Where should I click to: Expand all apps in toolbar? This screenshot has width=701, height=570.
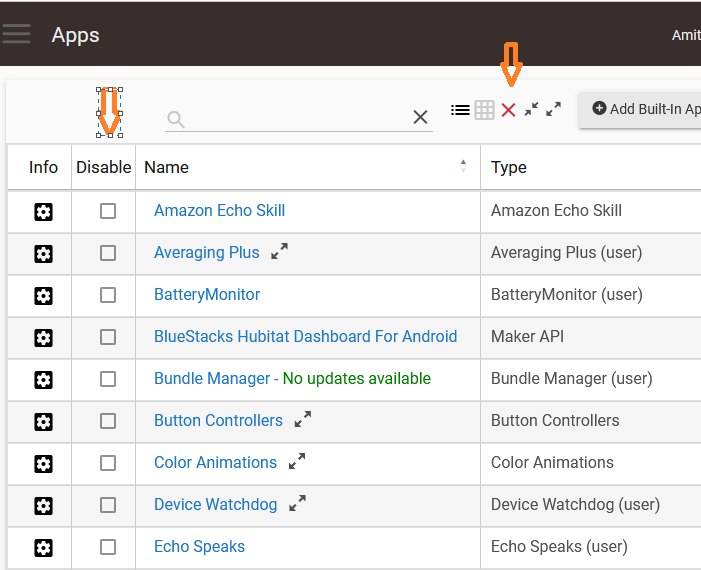(553, 109)
